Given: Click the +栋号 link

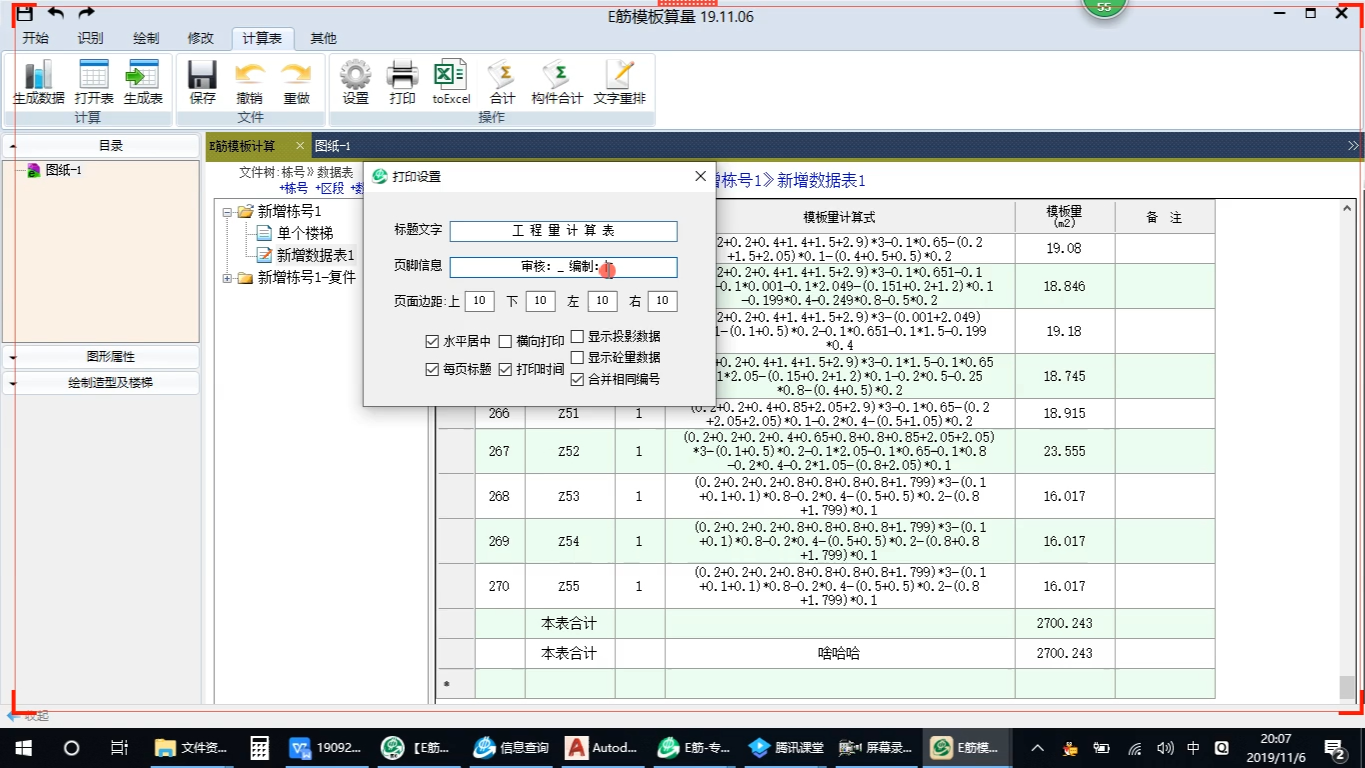Looking at the screenshot, I should tap(294, 188).
